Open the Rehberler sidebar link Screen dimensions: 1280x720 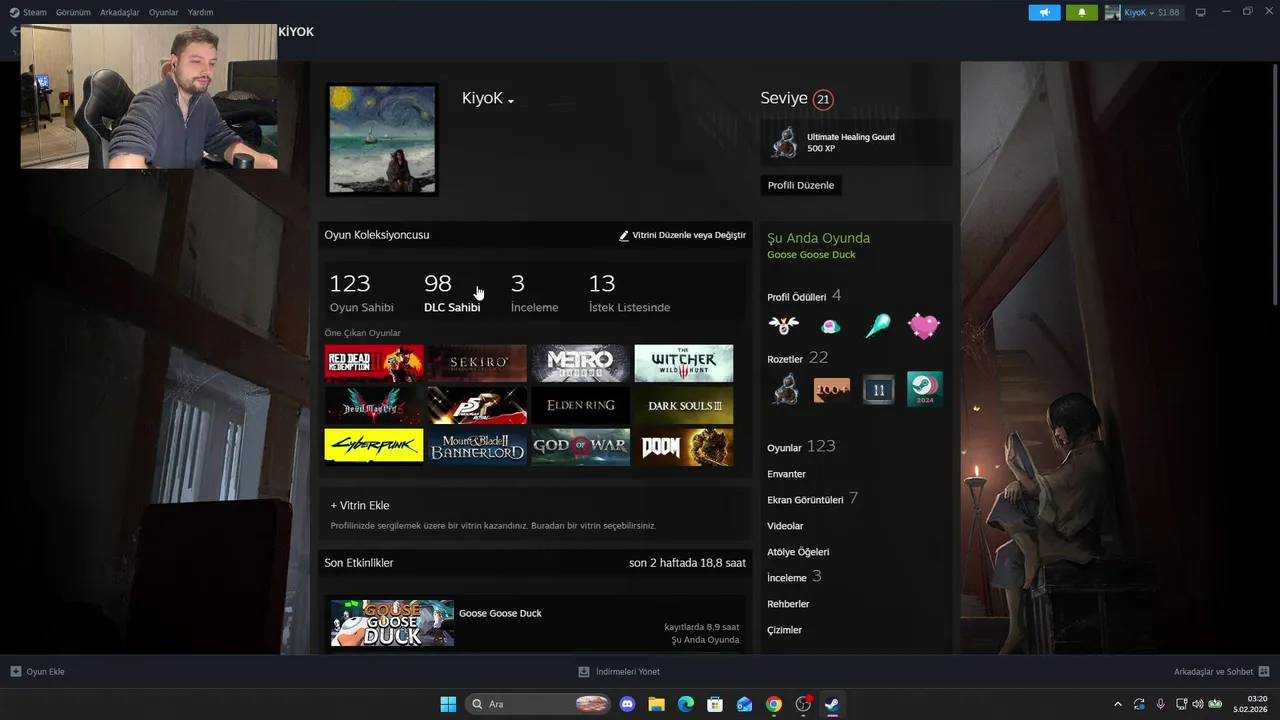(x=788, y=604)
